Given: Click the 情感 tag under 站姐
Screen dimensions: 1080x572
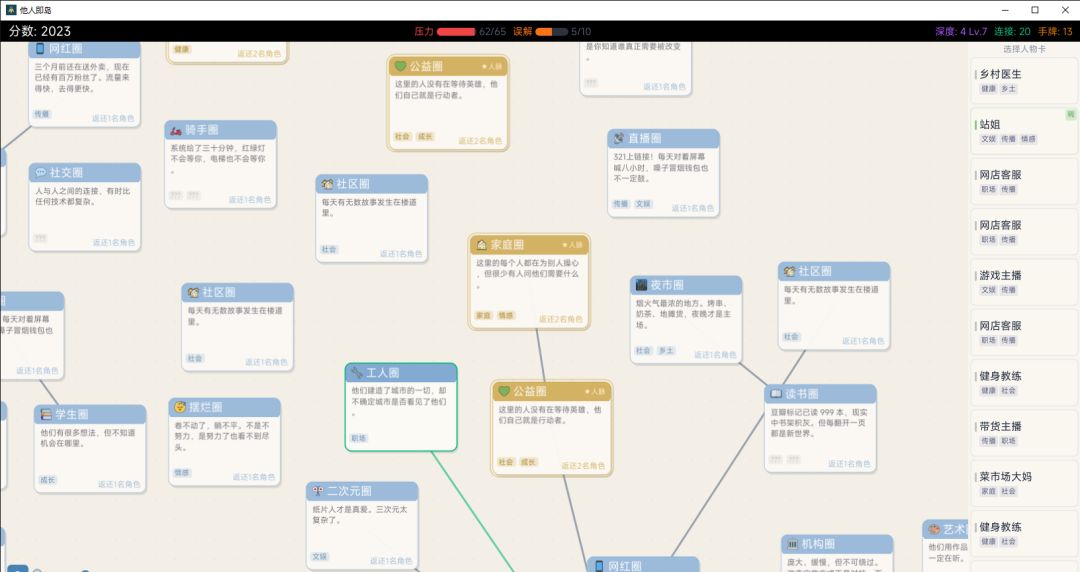Looking at the screenshot, I should 1028,139.
